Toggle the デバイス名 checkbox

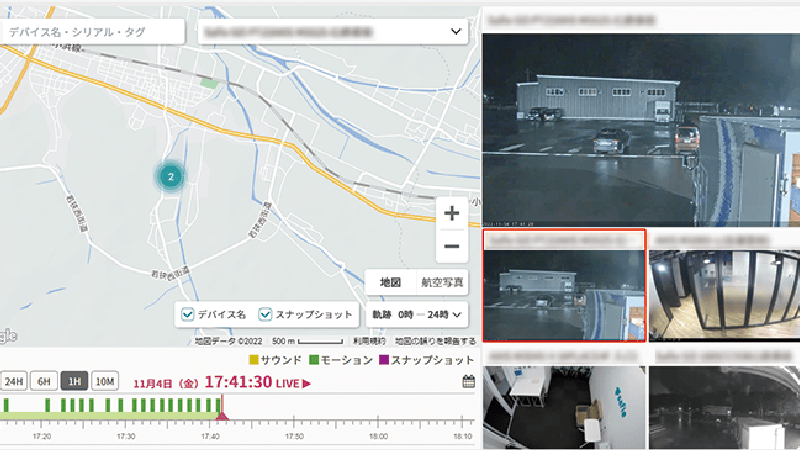(188, 314)
